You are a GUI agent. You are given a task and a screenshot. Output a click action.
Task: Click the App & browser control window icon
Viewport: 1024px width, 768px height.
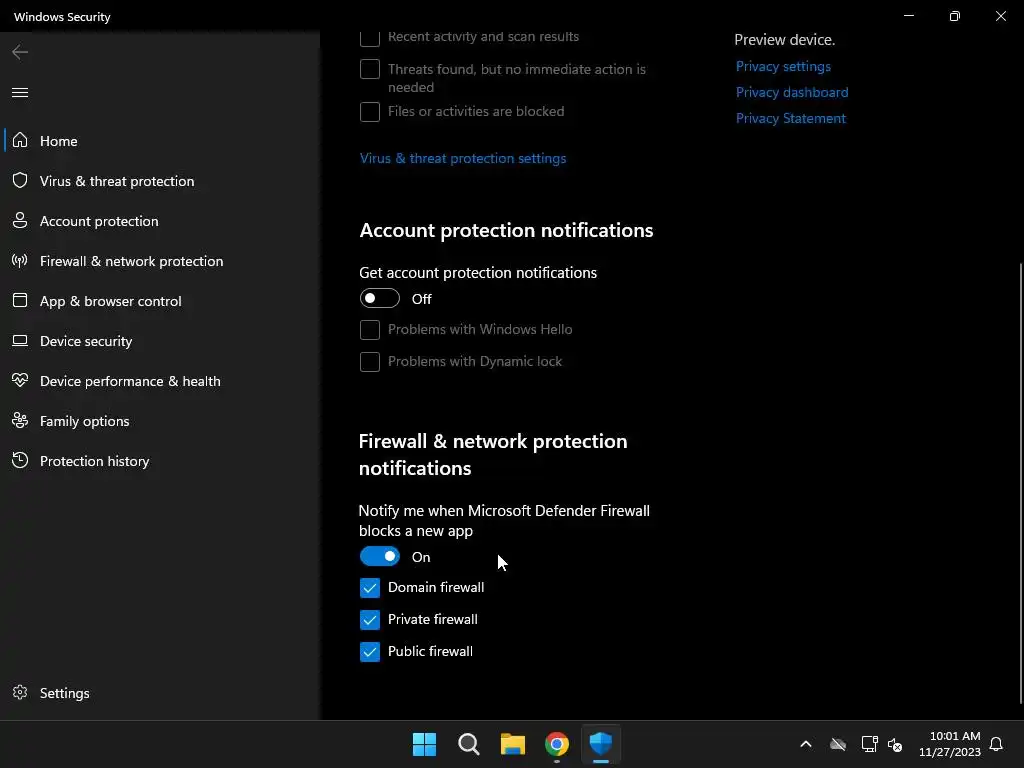[20, 300]
